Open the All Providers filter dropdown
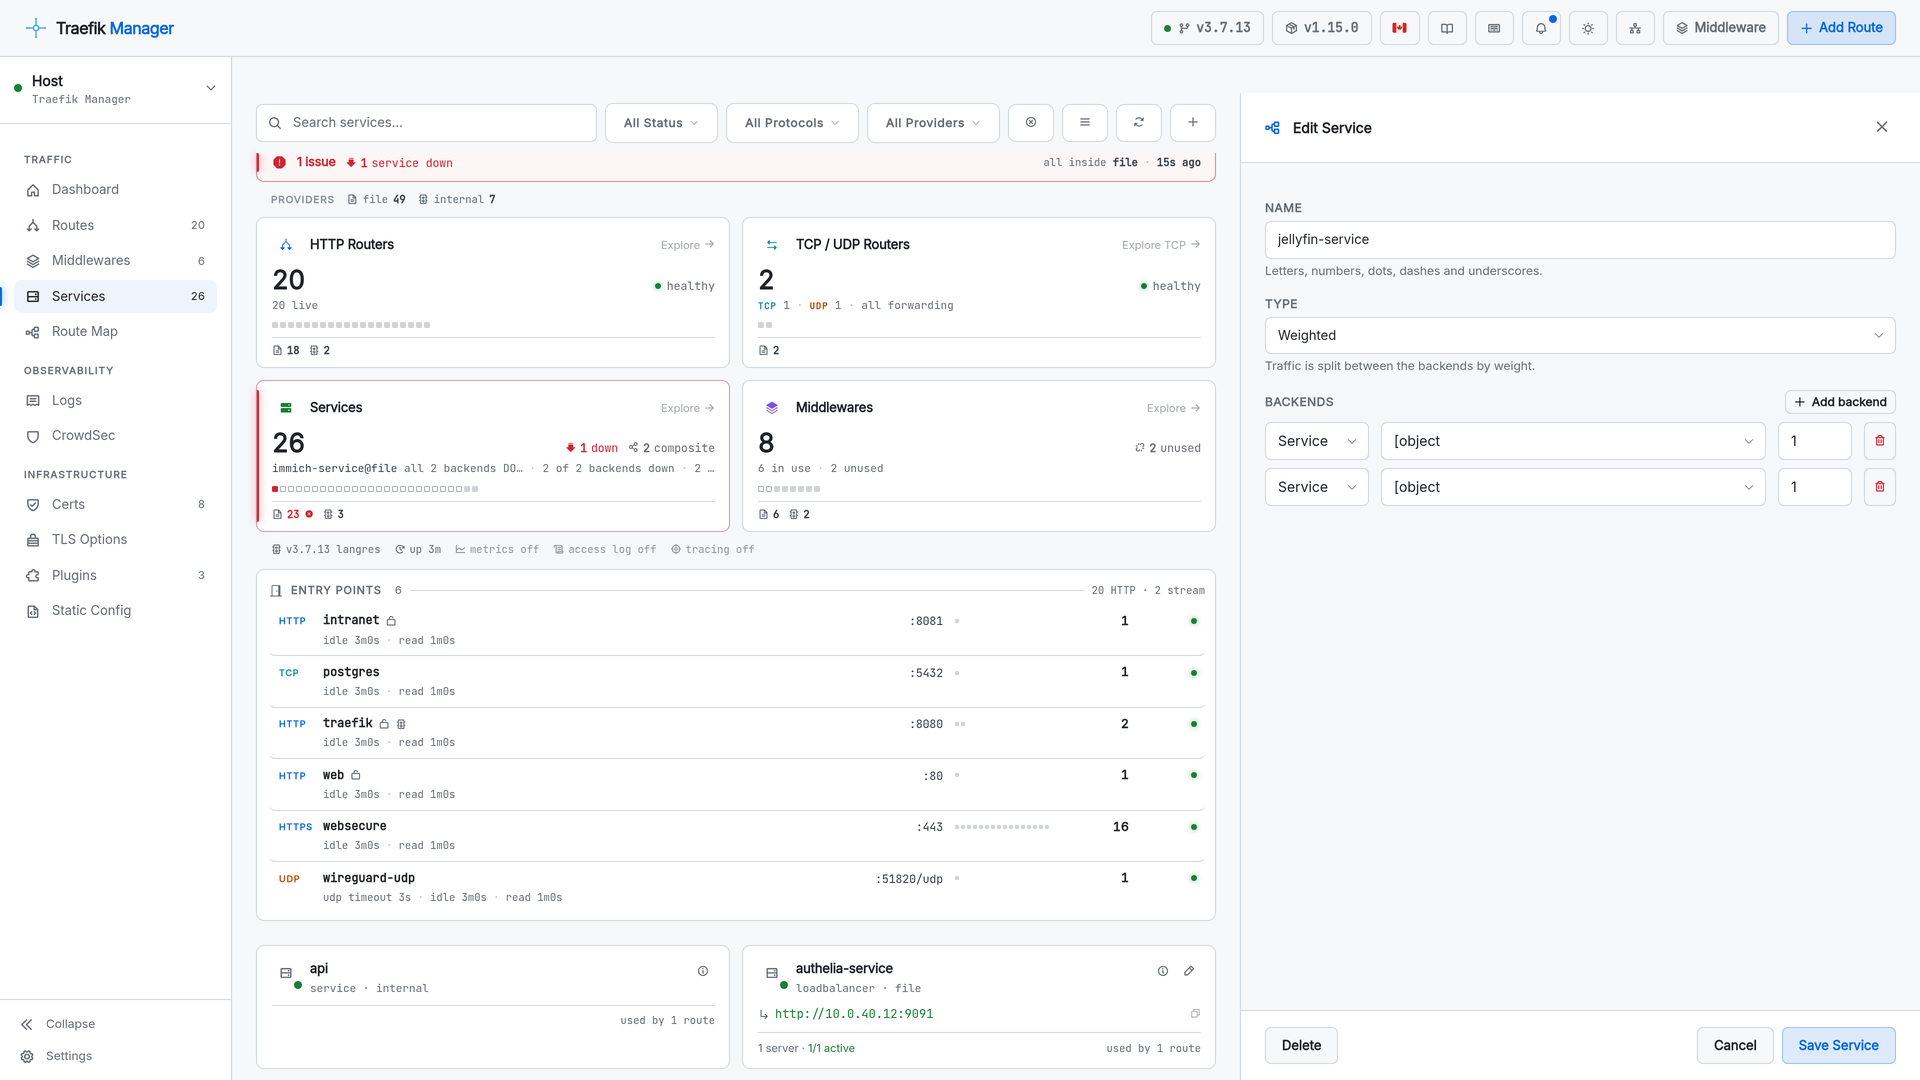 (x=933, y=123)
